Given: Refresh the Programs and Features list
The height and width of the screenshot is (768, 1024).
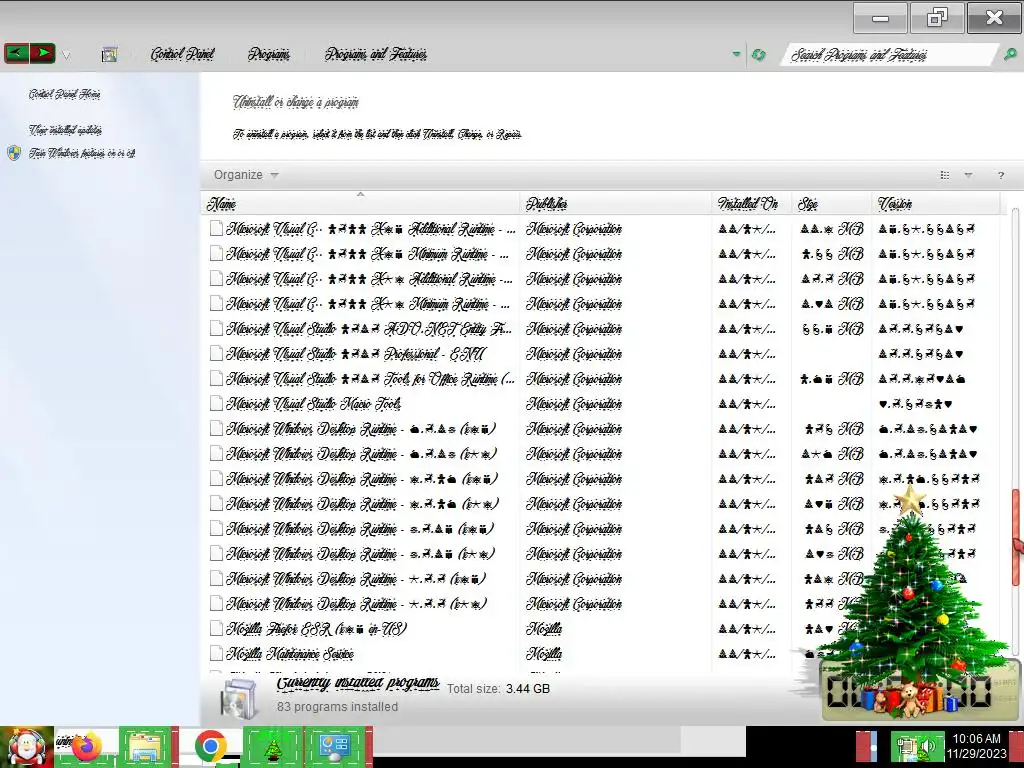Looking at the screenshot, I should 758,54.
